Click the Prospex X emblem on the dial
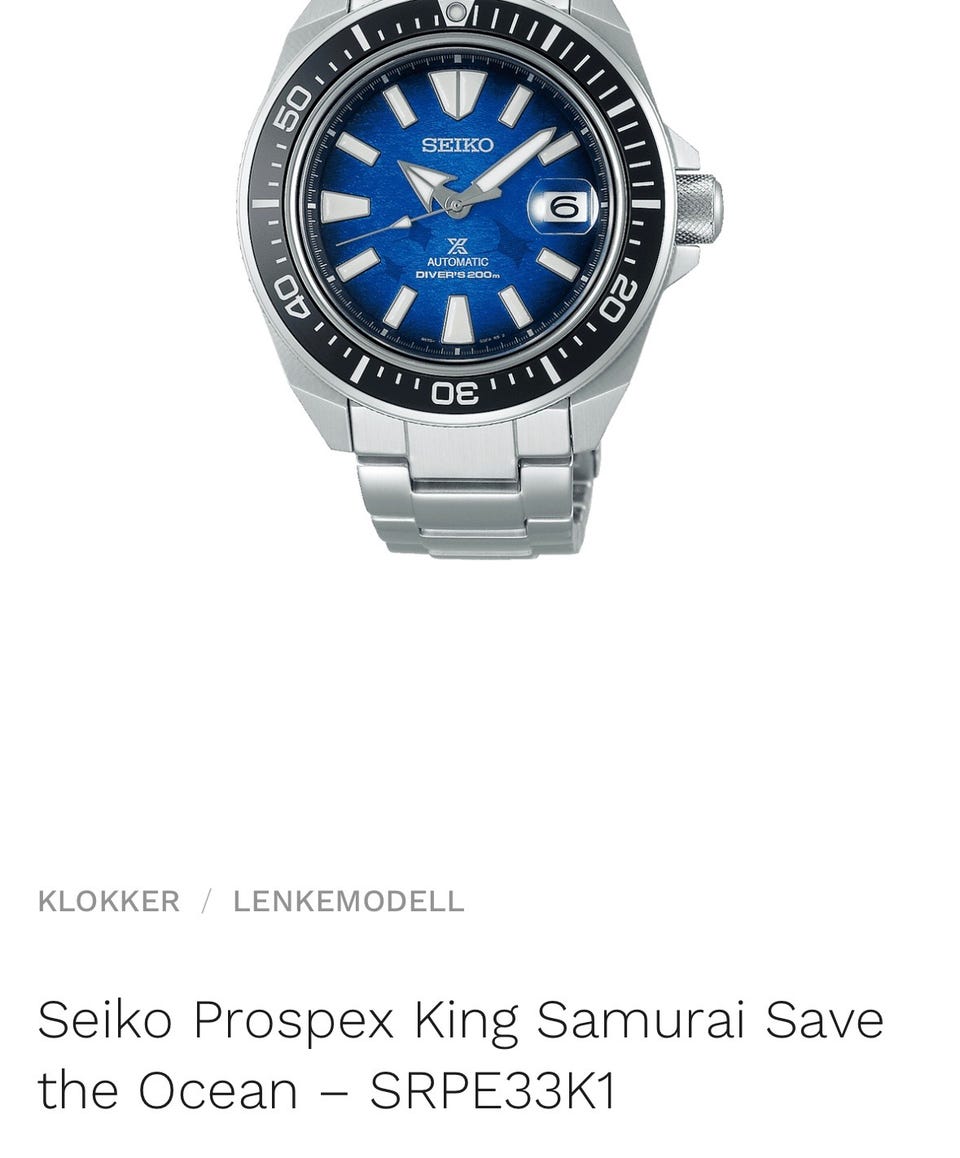Screen dimensions: 960x1158 457,246
